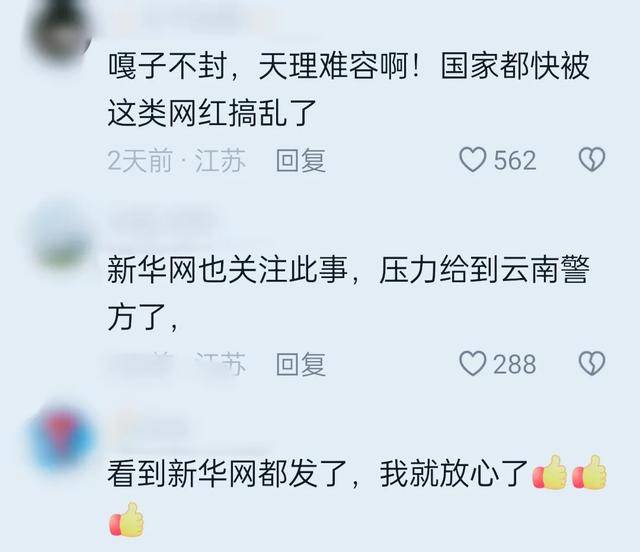Reply to the 新华网也关注此事 comment
The width and height of the screenshot is (640, 552).
[301, 364]
